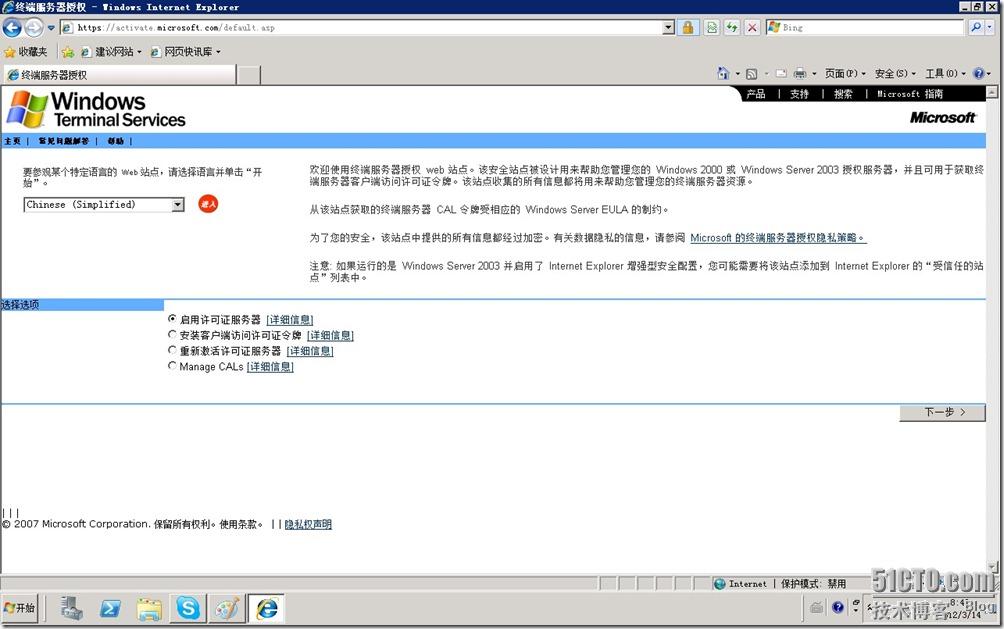Open the Web Slice Gallery (网页快讯库) item

(x=185, y=52)
